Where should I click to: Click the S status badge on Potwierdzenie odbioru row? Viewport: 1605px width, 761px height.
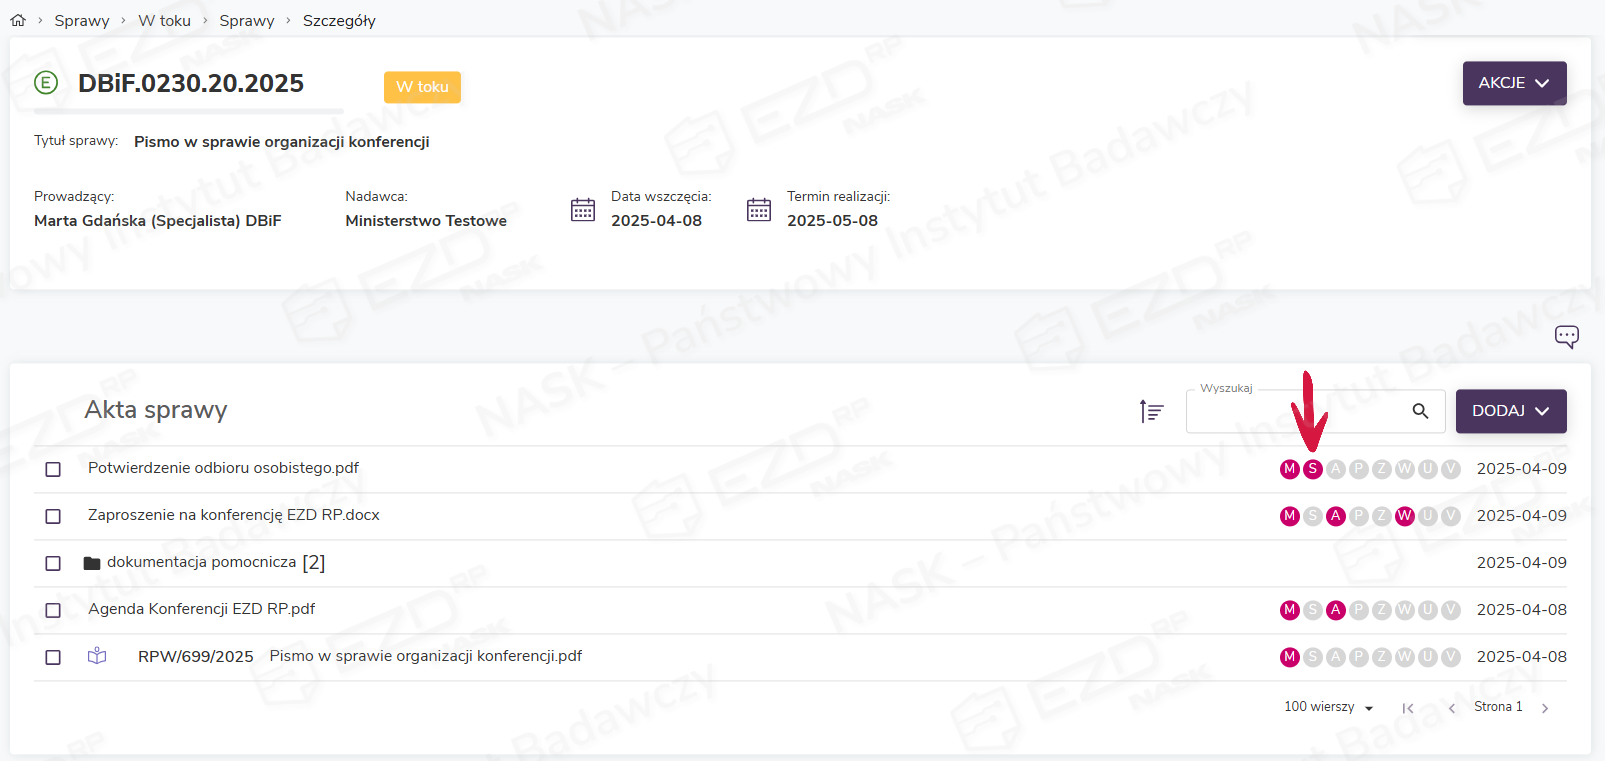point(1312,469)
